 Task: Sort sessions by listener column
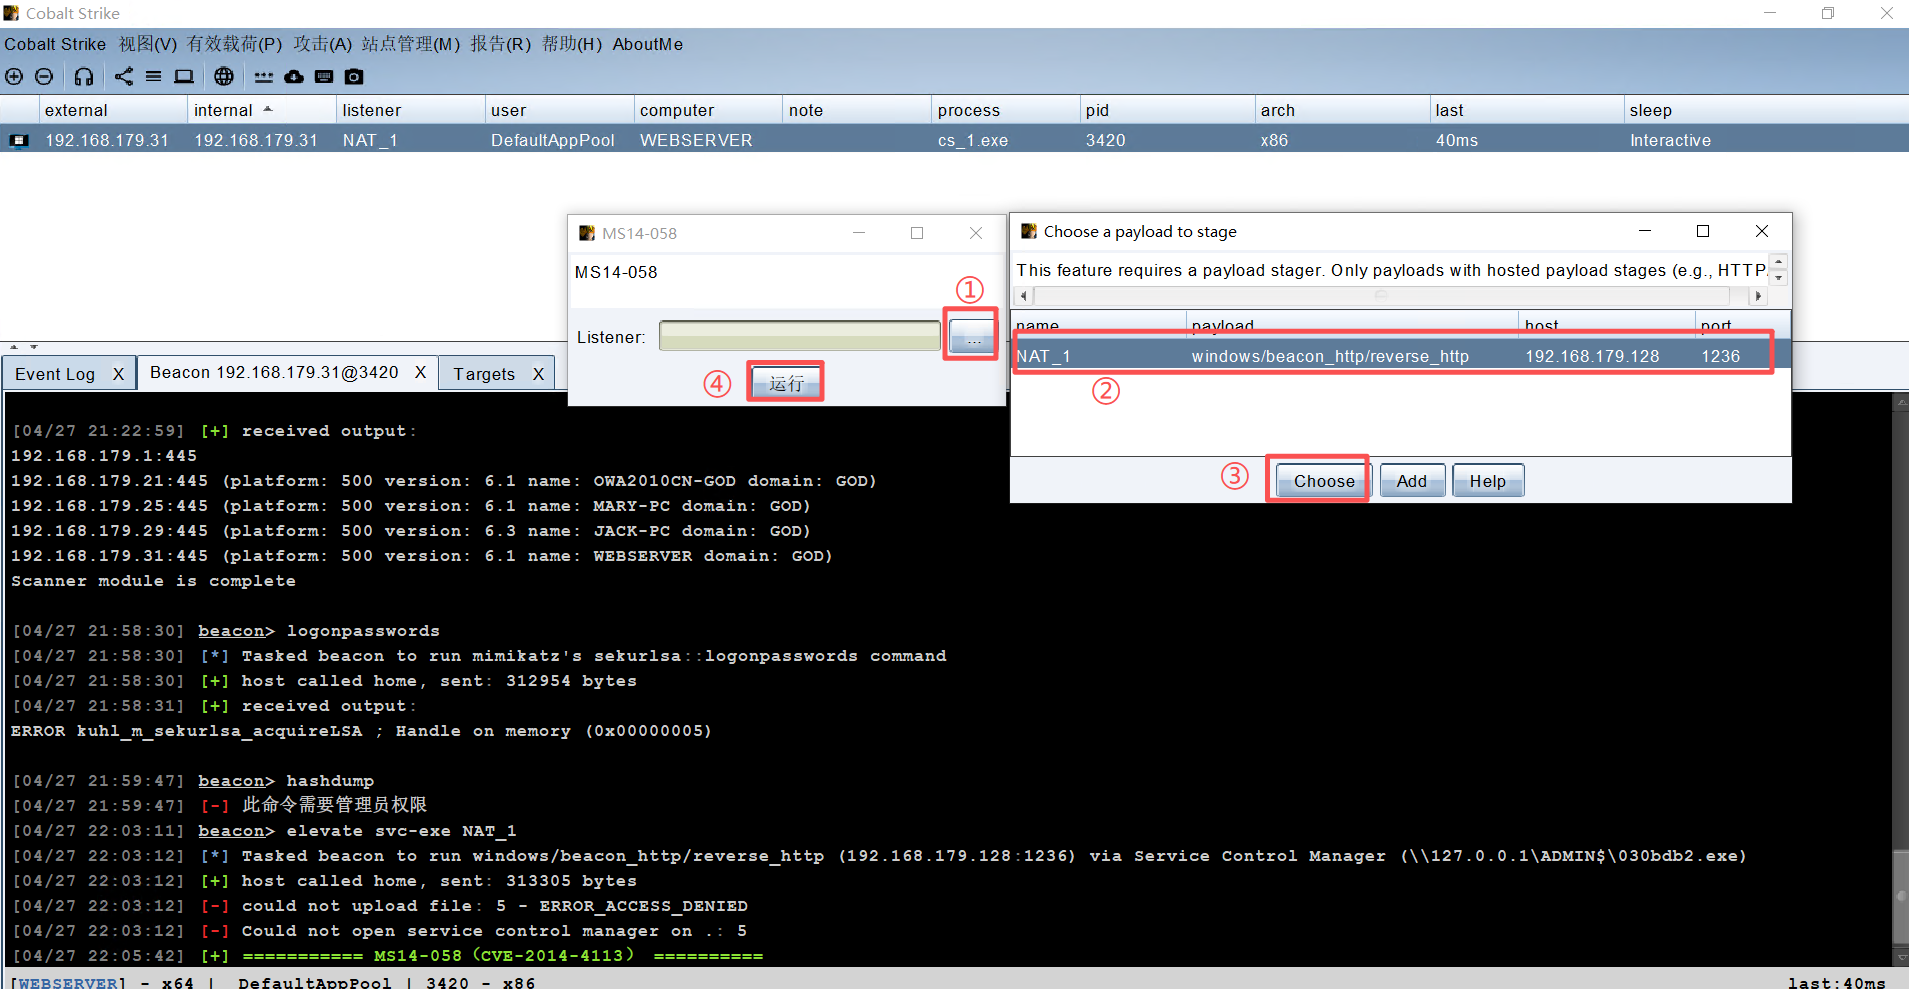point(410,110)
